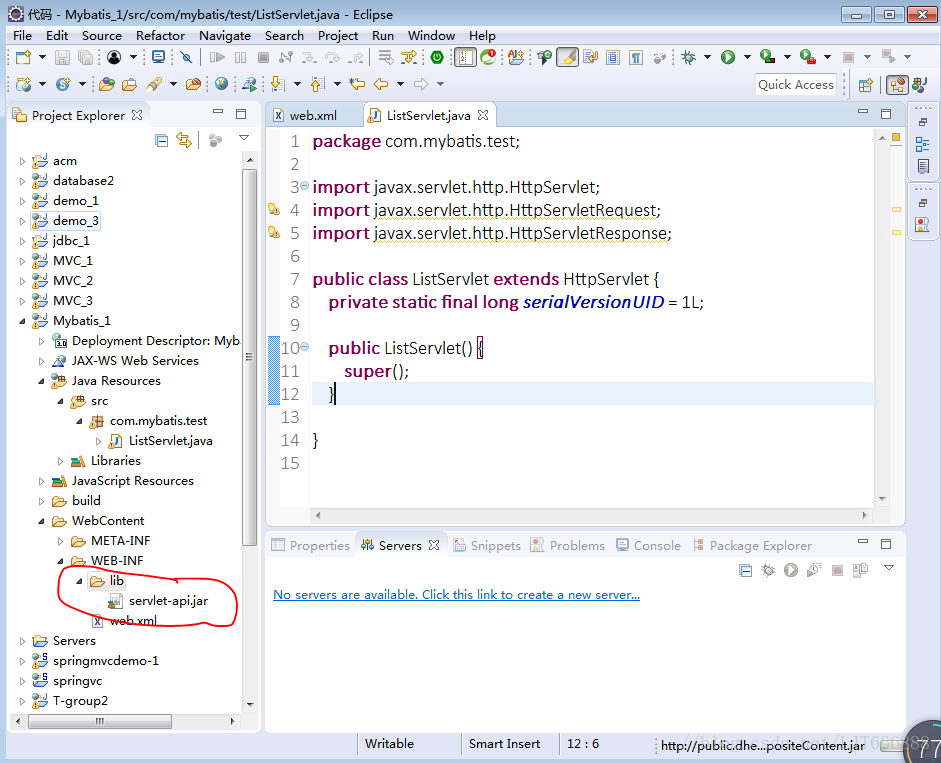Toggle Block Selection Mode button
The width and height of the screenshot is (941, 763).
click(x=613, y=58)
